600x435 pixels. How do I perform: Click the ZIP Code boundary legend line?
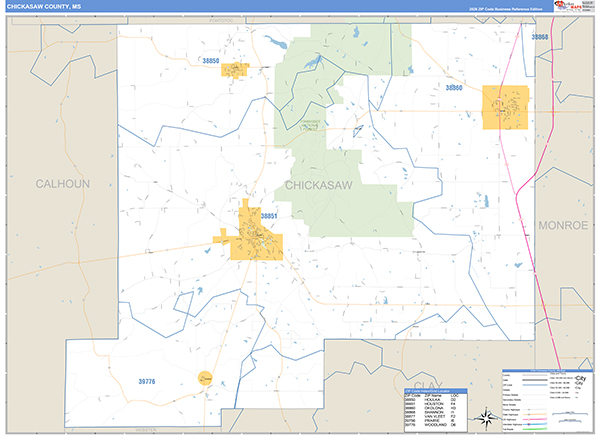535,385
